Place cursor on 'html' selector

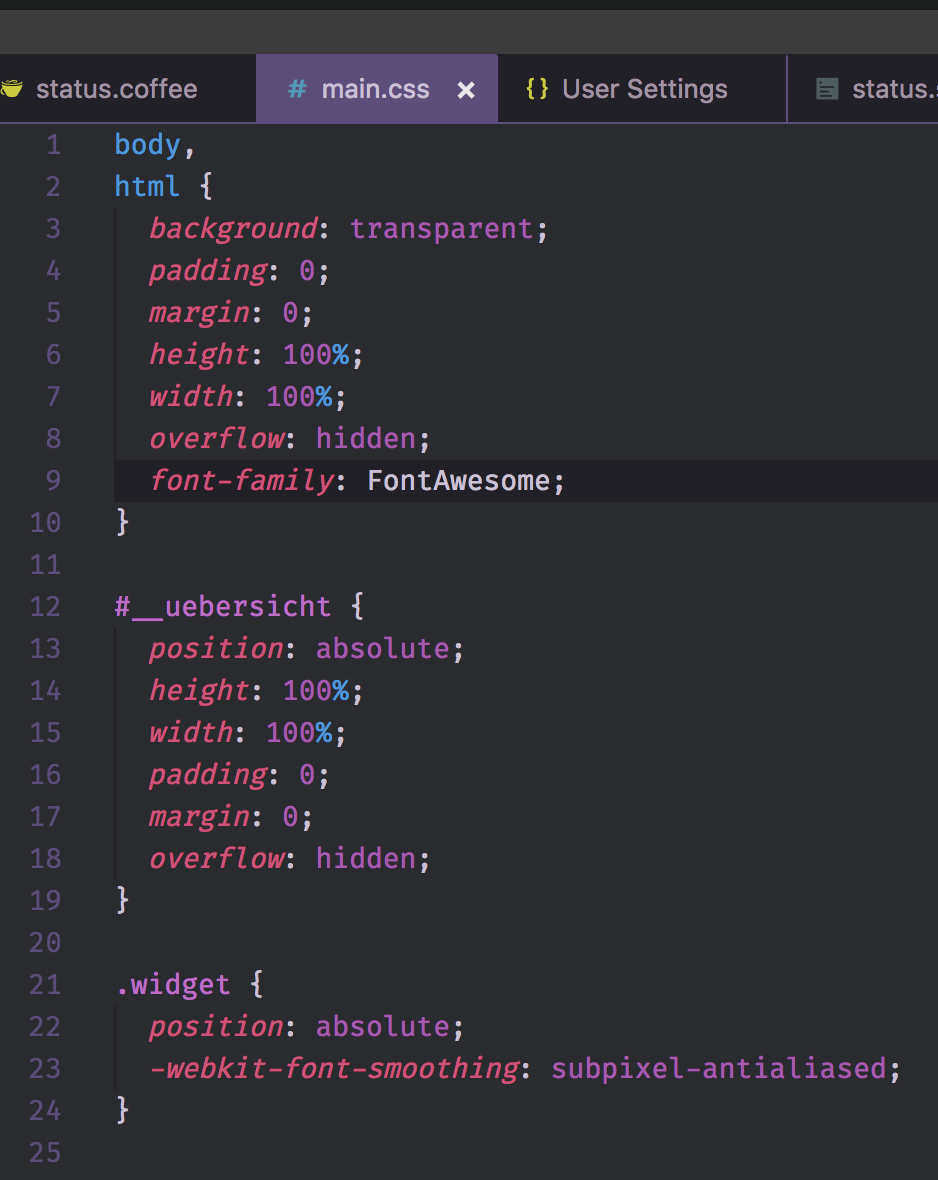pyautogui.click(x=147, y=186)
